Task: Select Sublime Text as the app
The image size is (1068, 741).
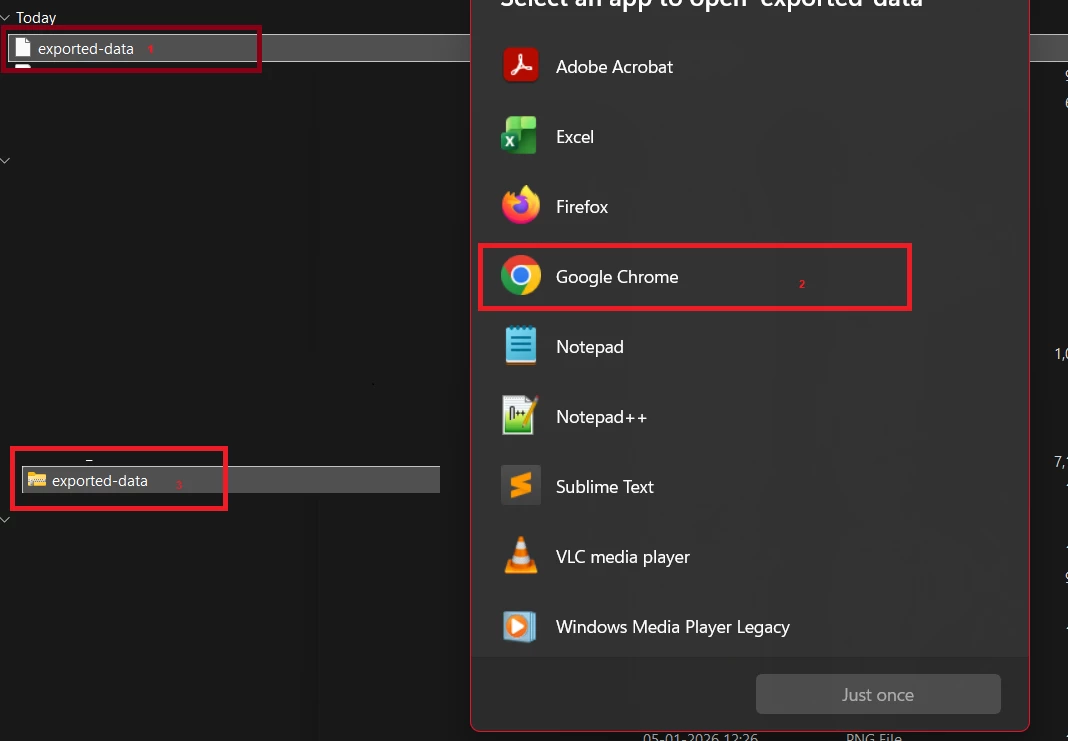Action: click(x=749, y=486)
